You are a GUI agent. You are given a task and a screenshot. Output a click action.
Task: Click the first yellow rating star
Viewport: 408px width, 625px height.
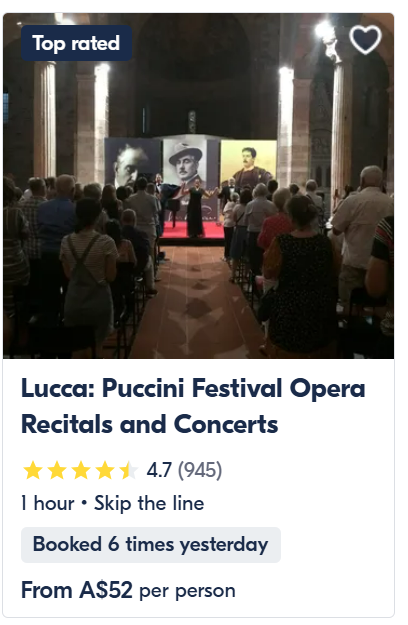(33, 470)
